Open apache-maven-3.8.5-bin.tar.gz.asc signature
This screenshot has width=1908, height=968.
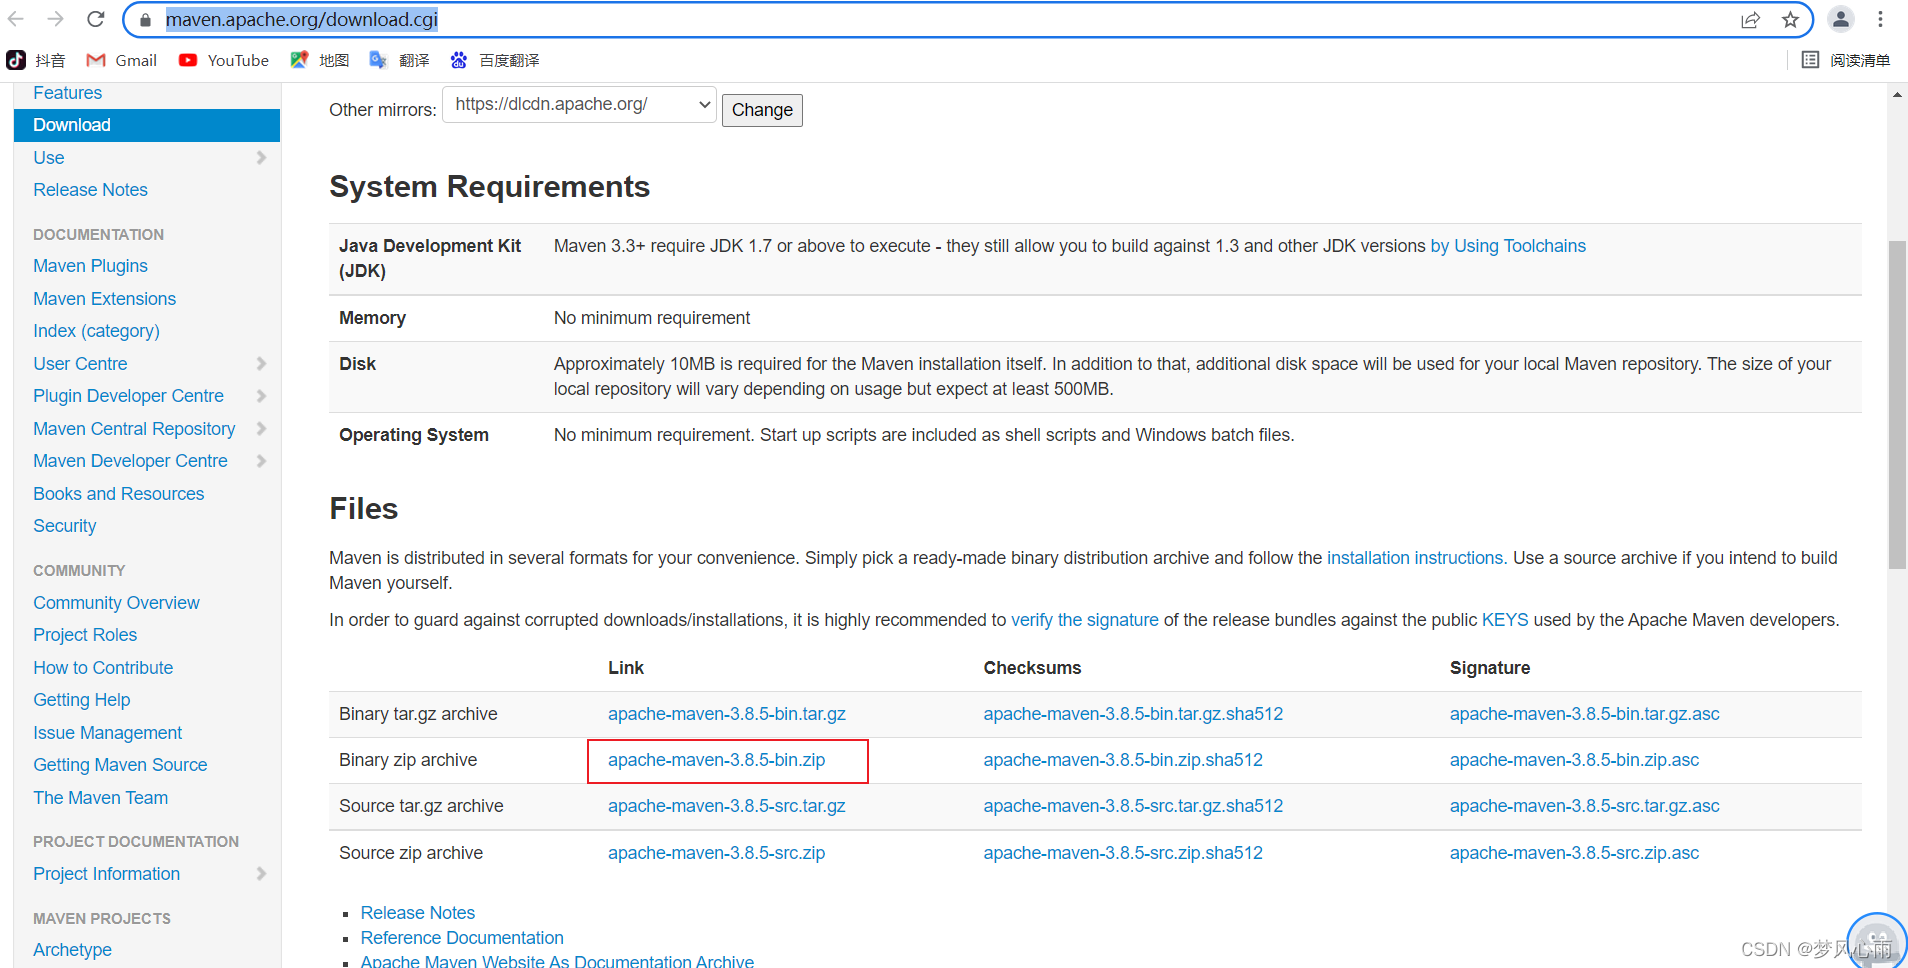click(1585, 714)
